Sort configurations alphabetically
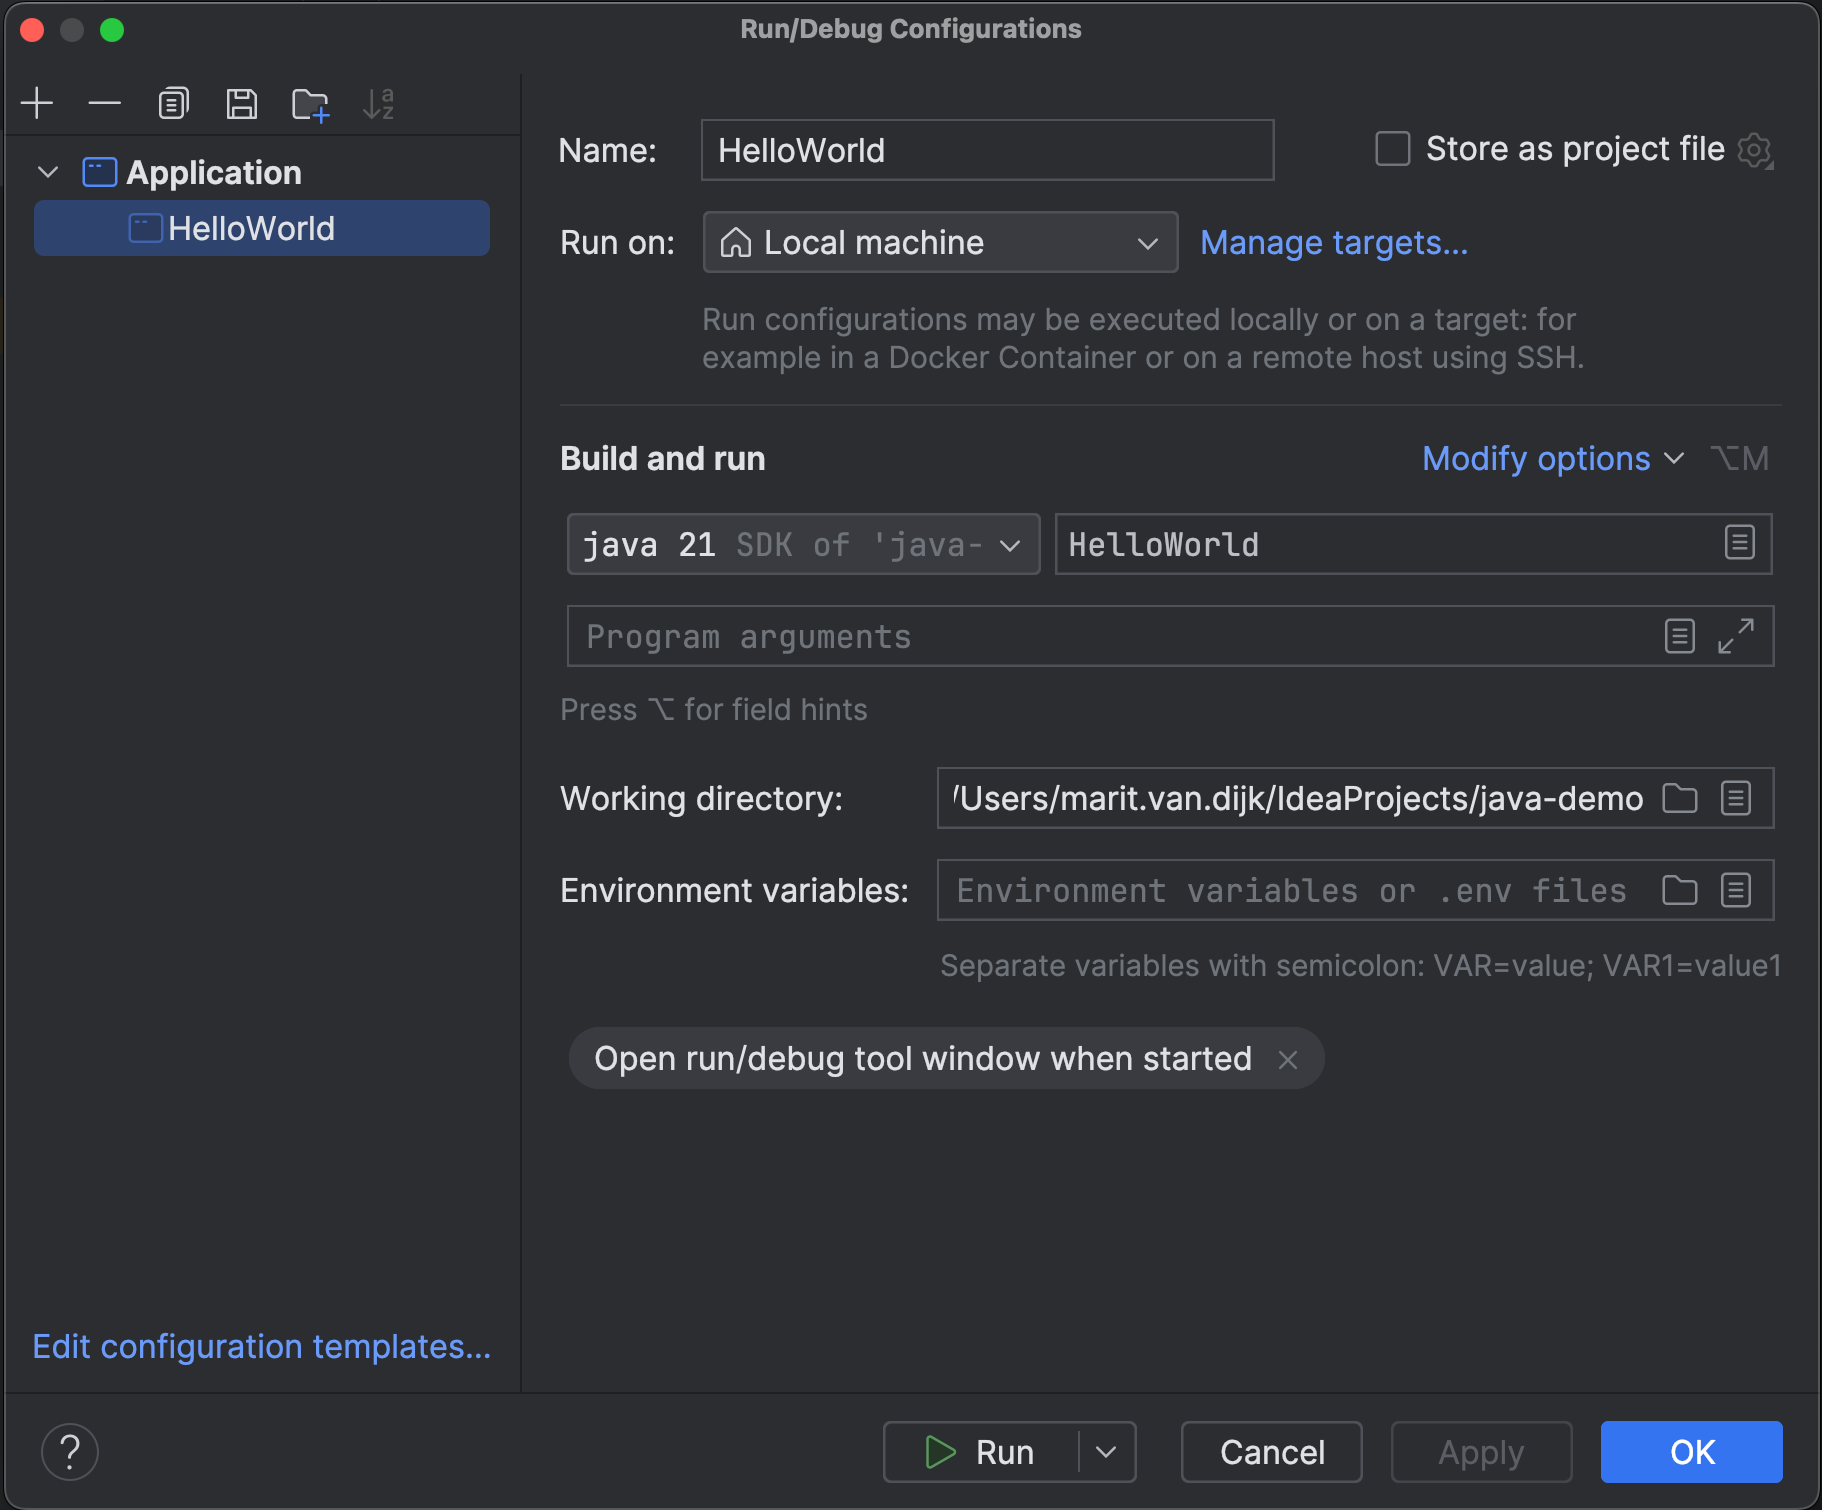1822x1510 pixels. 379,103
